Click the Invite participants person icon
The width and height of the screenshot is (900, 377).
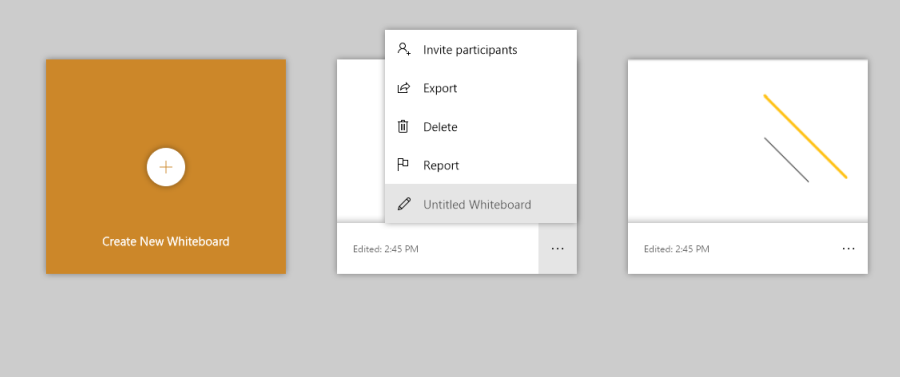point(404,49)
